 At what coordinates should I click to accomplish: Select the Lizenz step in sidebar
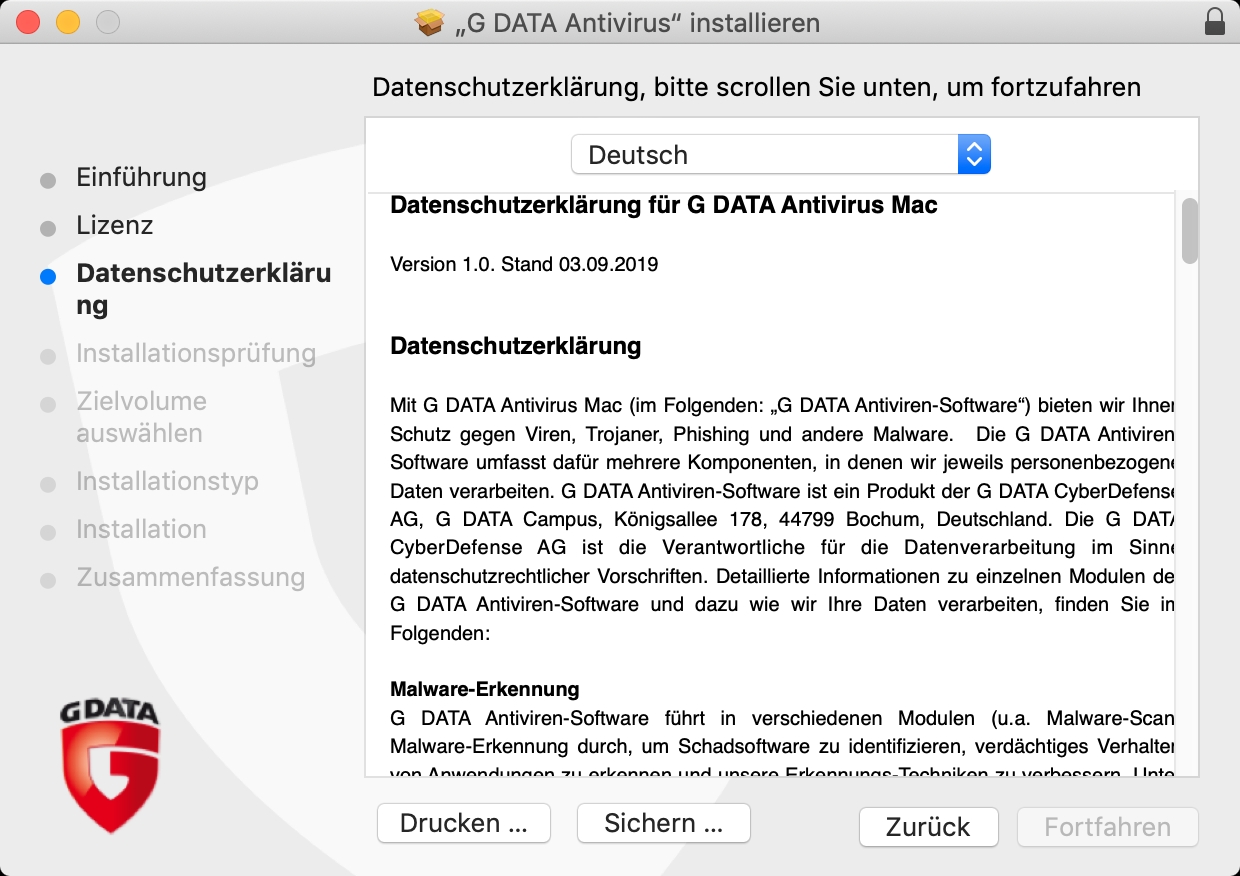point(115,225)
